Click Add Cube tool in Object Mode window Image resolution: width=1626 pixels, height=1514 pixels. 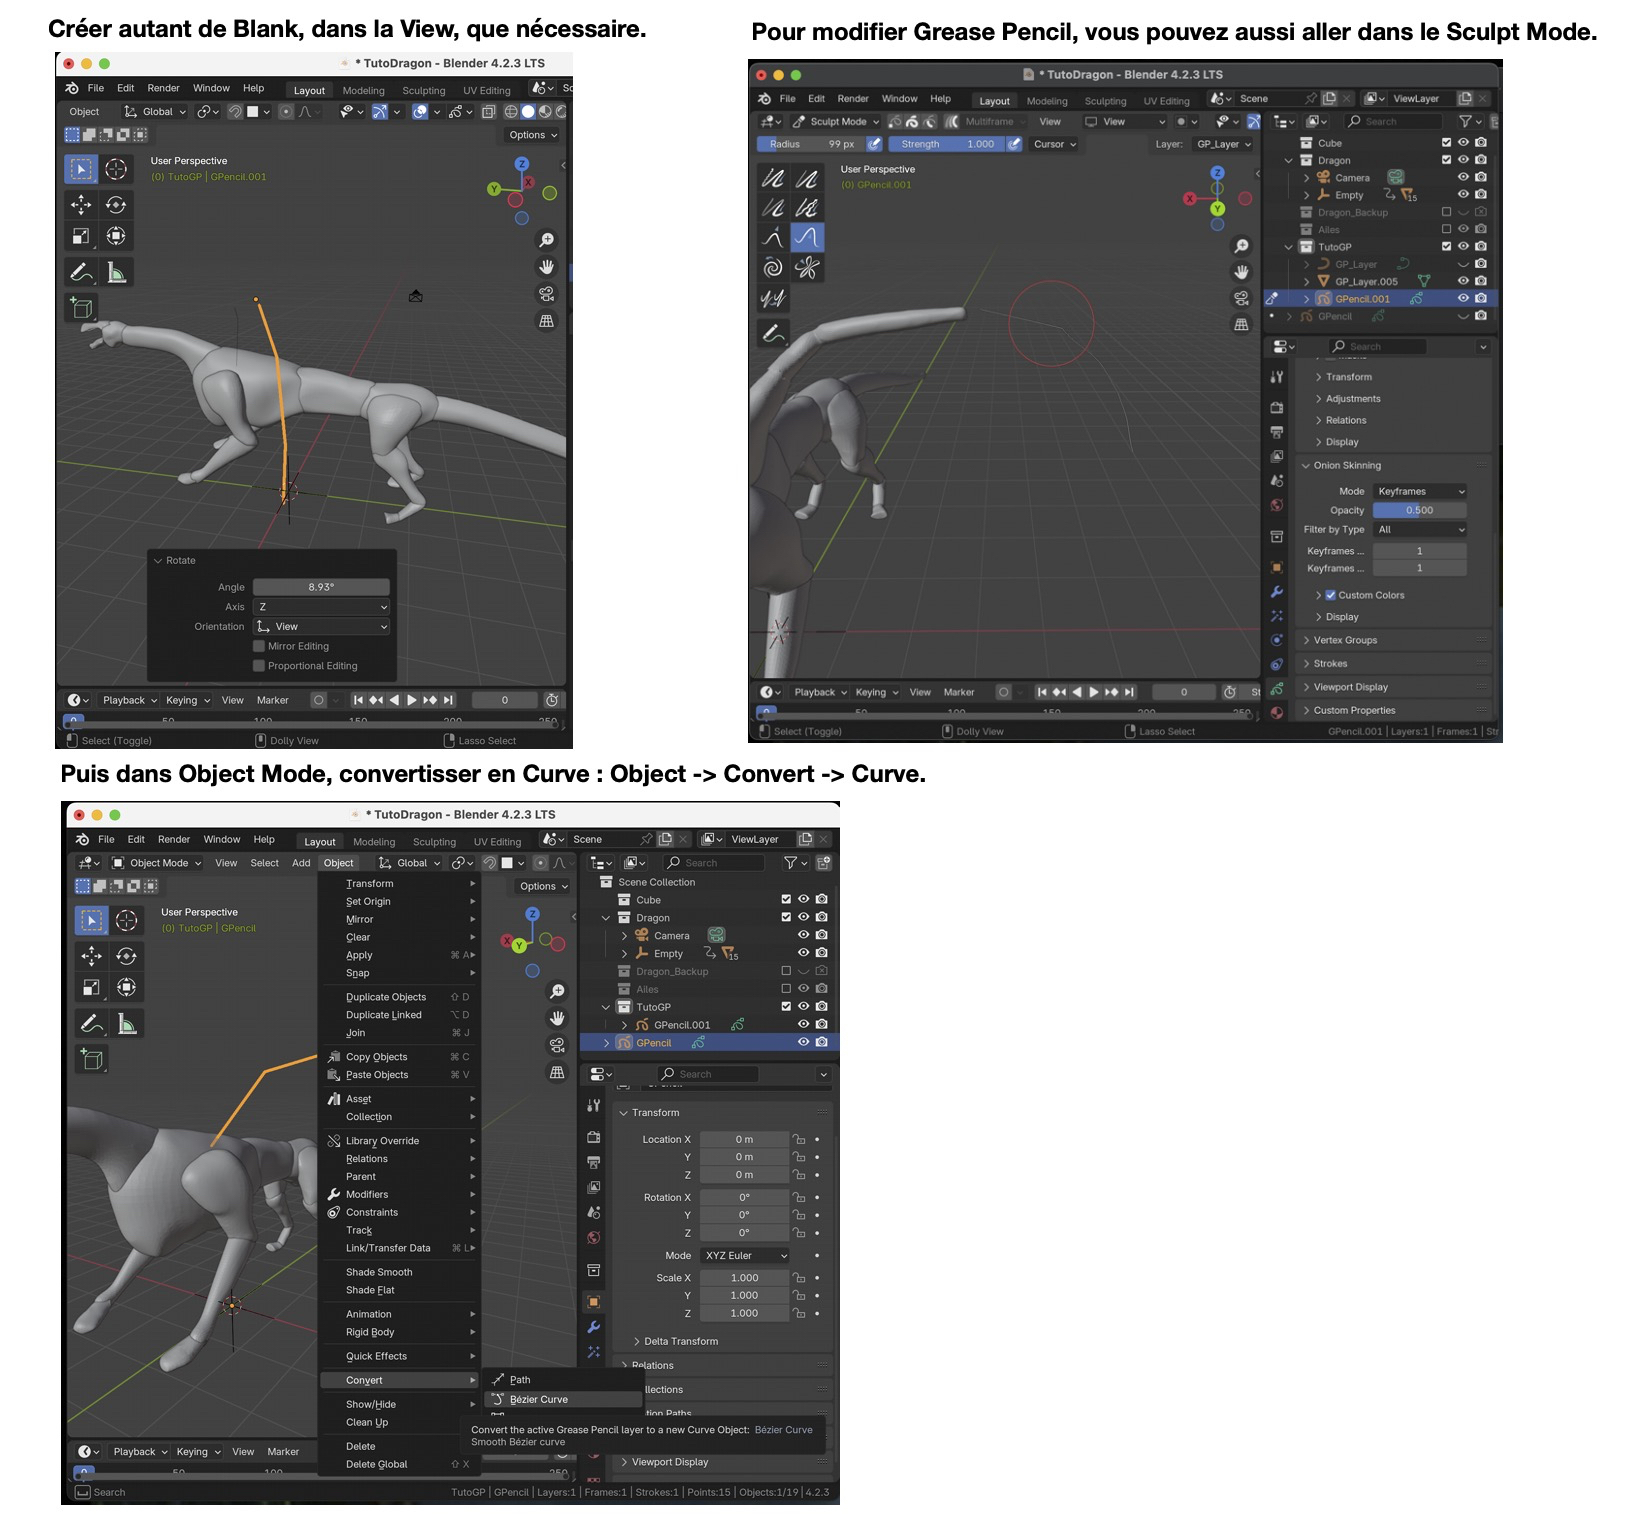(92, 1059)
